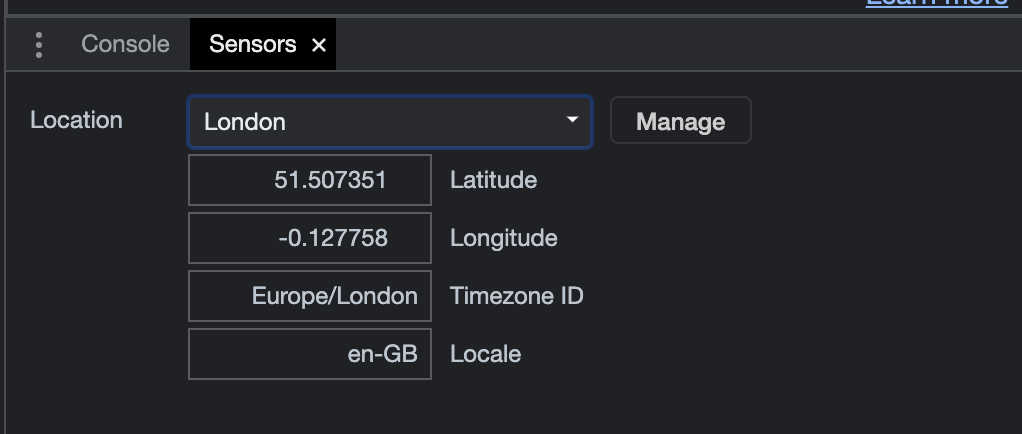This screenshot has height=434, width=1022.
Task: Click the Manage locations button
Action: pyautogui.click(x=680, y=121)
